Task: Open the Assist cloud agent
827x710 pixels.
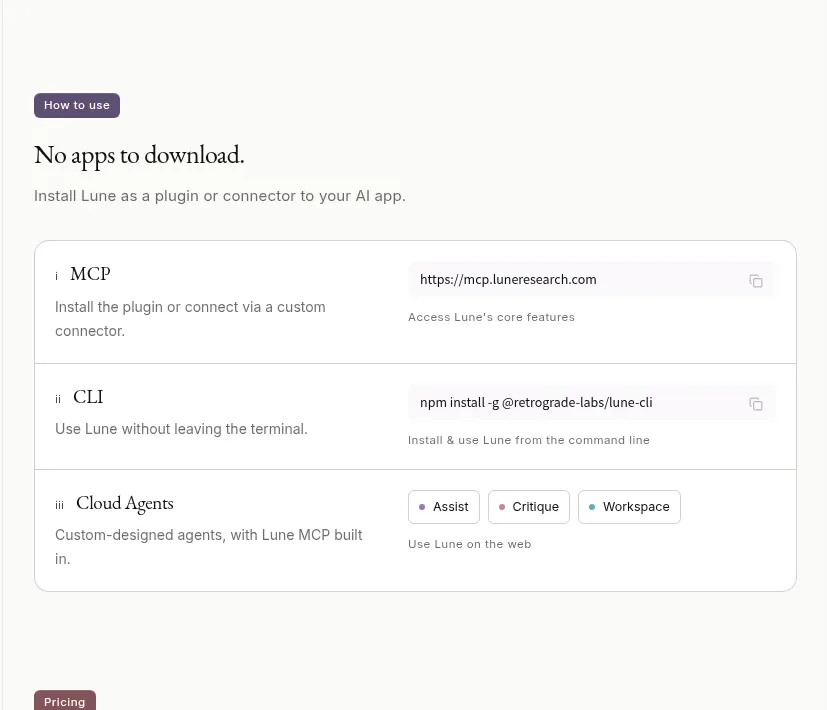Action: (x=444, y=507)
